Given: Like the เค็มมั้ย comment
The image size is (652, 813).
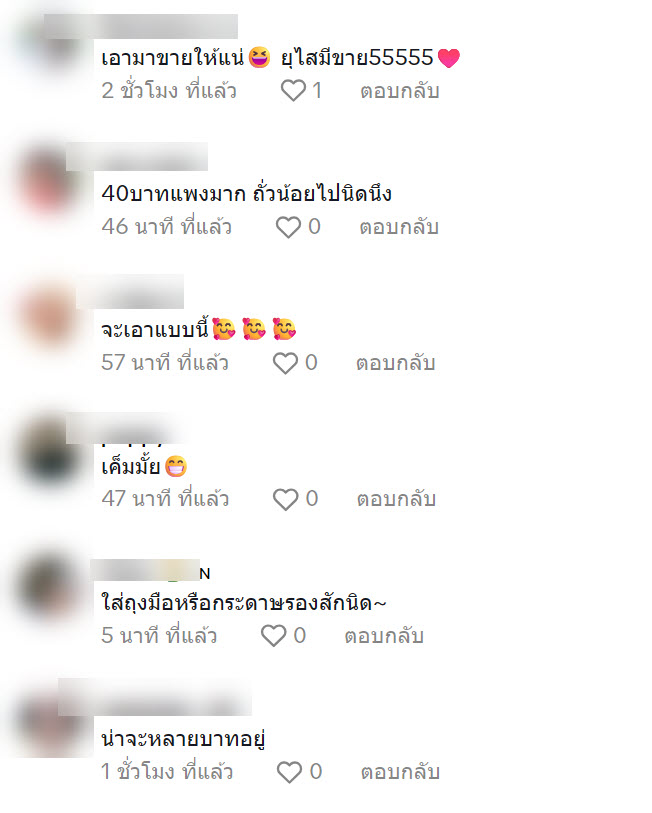Looking at the screenshot, I should pyautogui.click(x=285, y=499).
